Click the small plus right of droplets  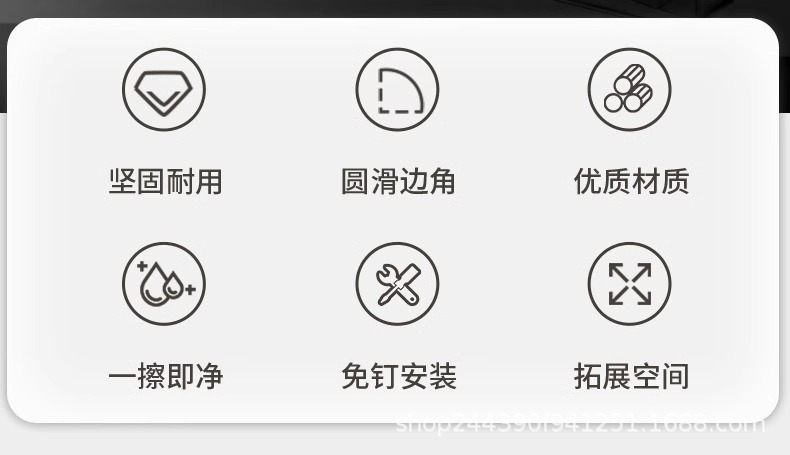(x=190, y=289)
